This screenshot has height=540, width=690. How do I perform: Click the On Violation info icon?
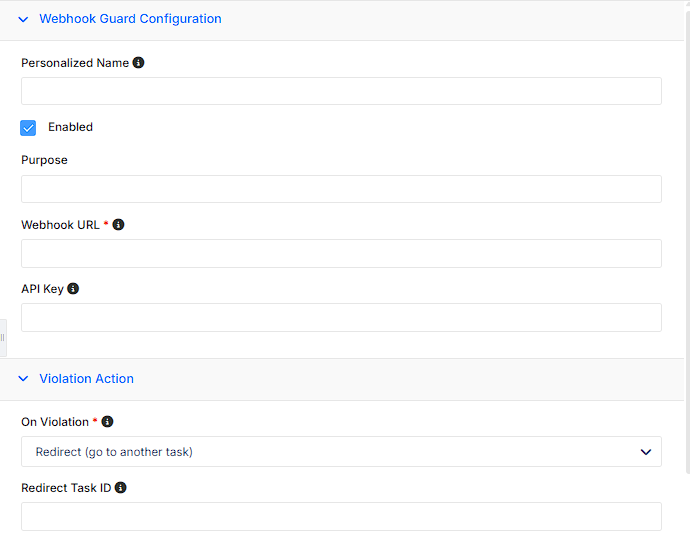click(107, 422)
